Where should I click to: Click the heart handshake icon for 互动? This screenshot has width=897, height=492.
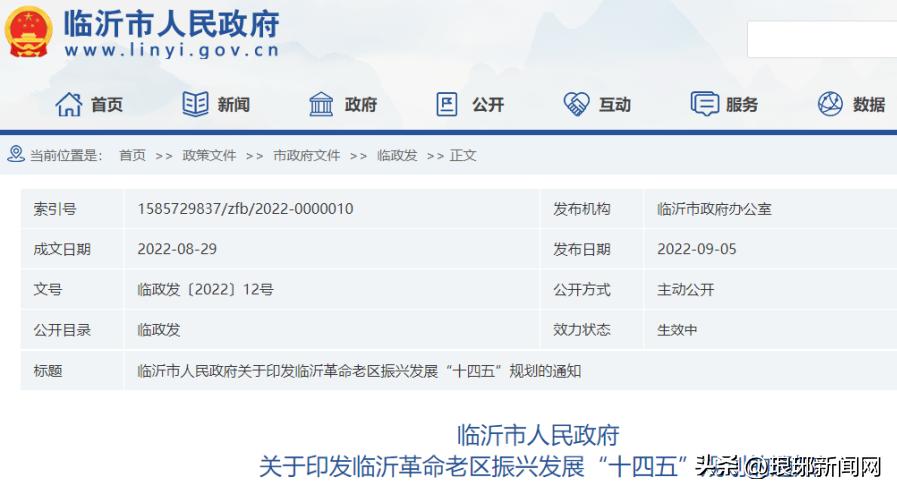(x=576, y=104)
